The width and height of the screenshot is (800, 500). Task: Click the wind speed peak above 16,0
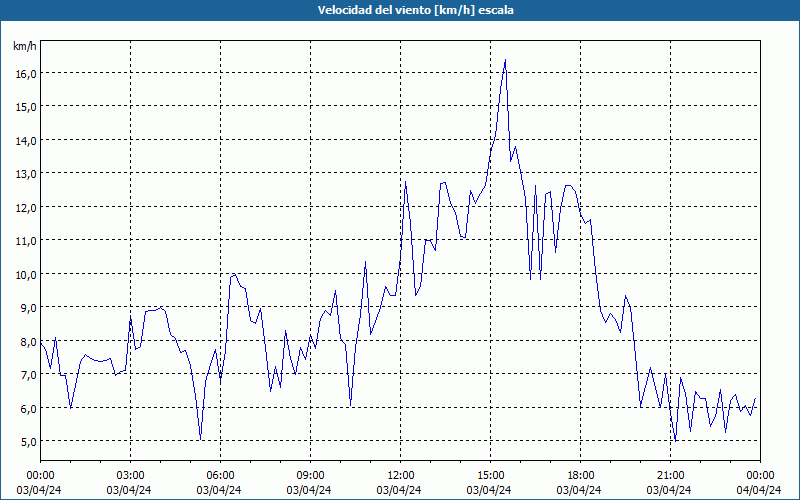coord(505,60)
